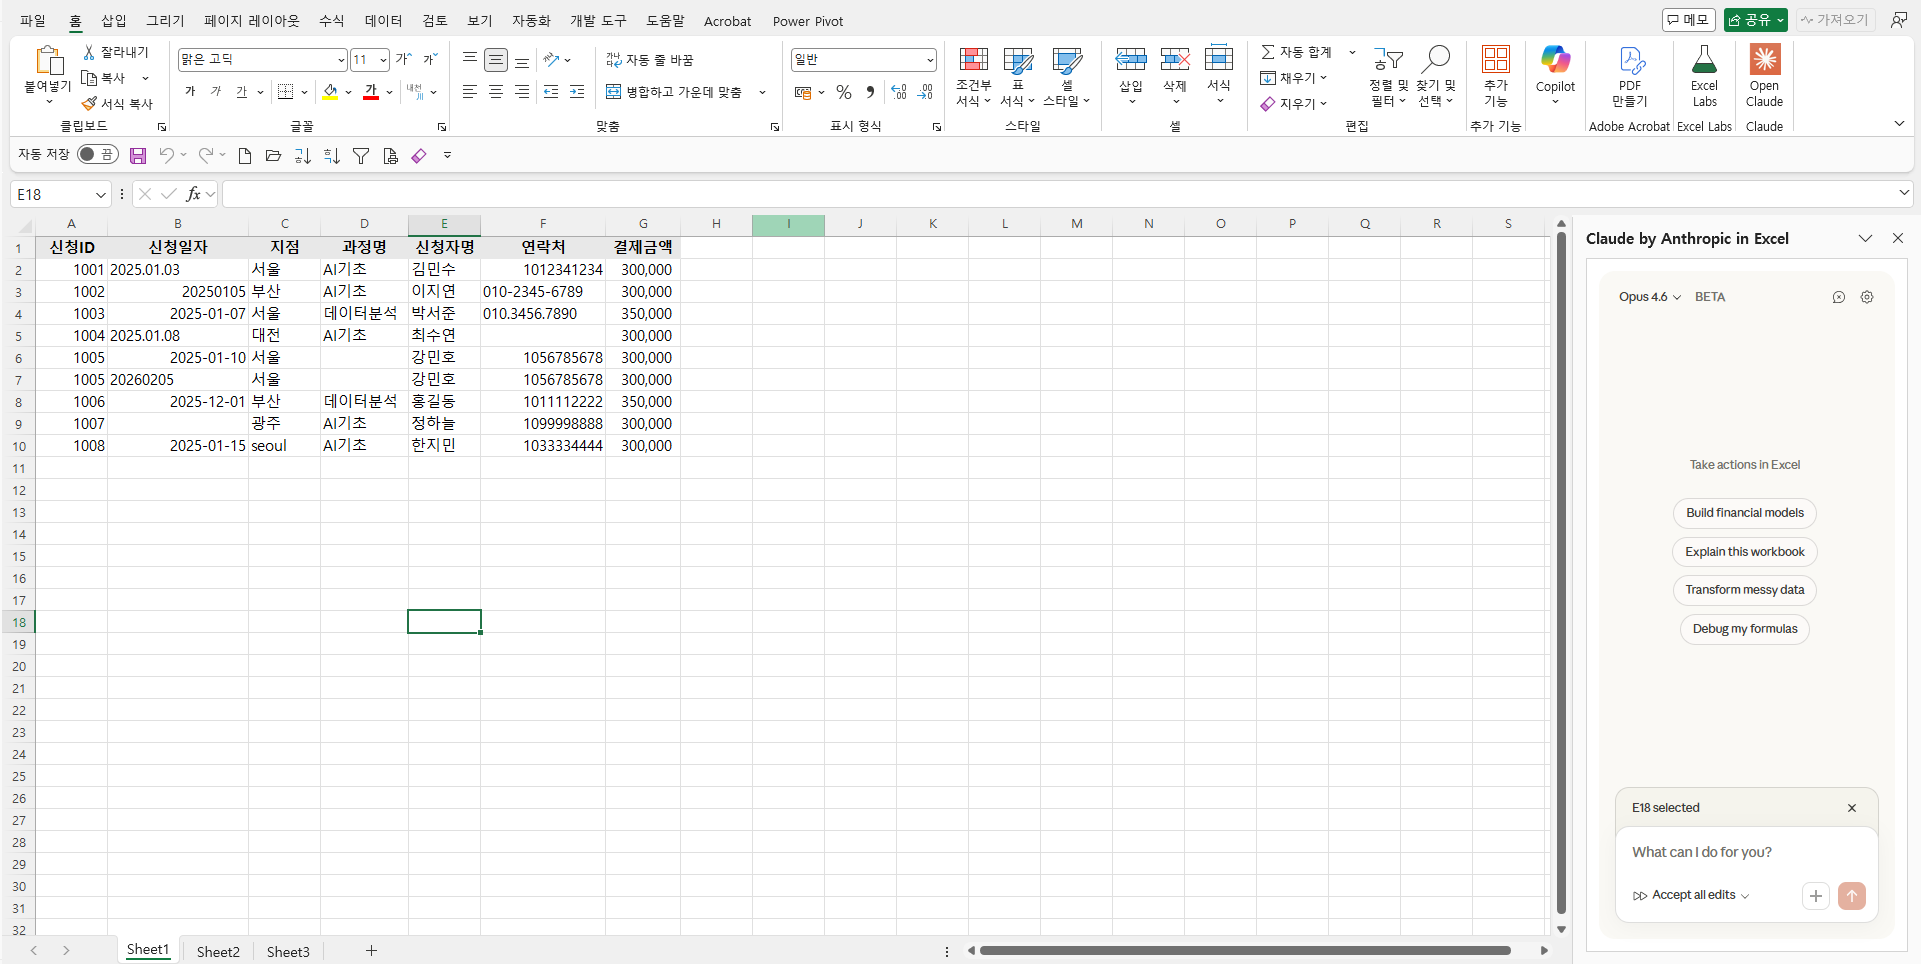Screen dimensions: 1921x964
Task: Click the 메모 (Comments) button
Action: click(1689, 20)
